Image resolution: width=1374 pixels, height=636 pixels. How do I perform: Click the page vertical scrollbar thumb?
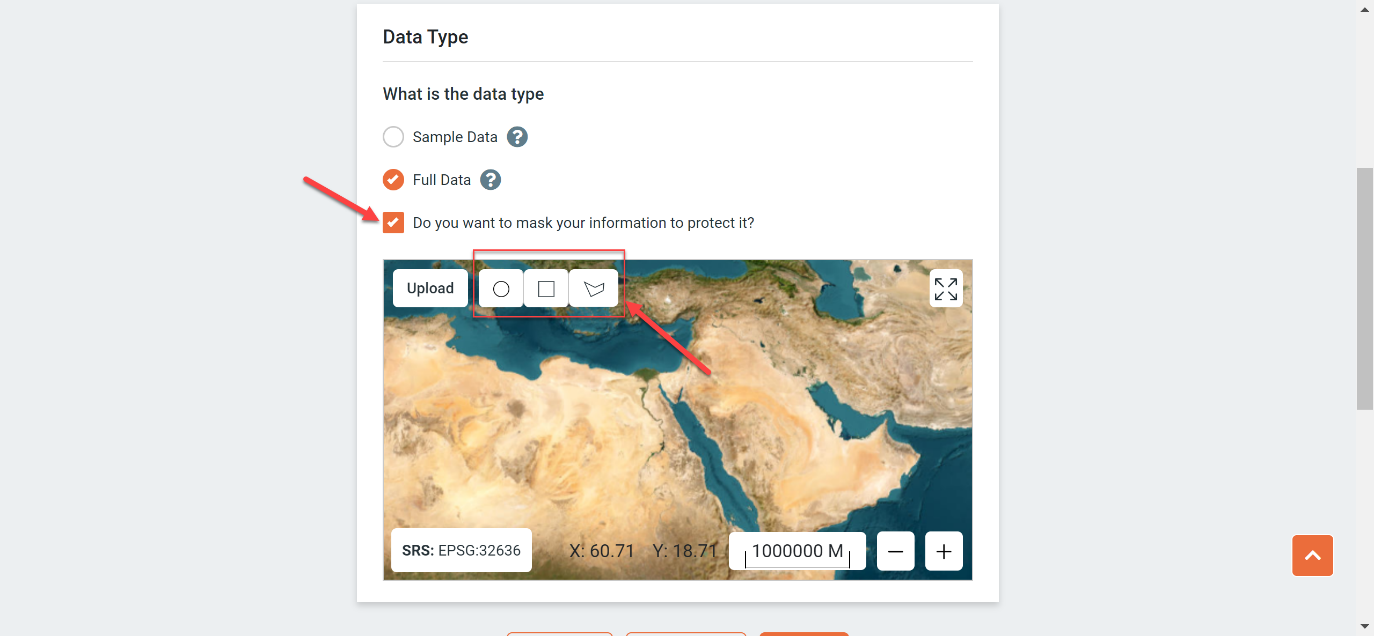point(1365,288)
